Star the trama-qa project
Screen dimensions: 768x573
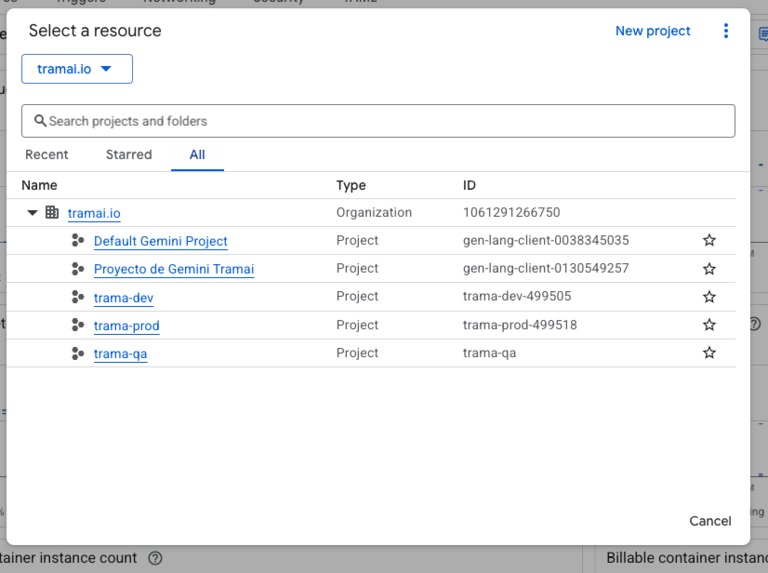point(709,353)
